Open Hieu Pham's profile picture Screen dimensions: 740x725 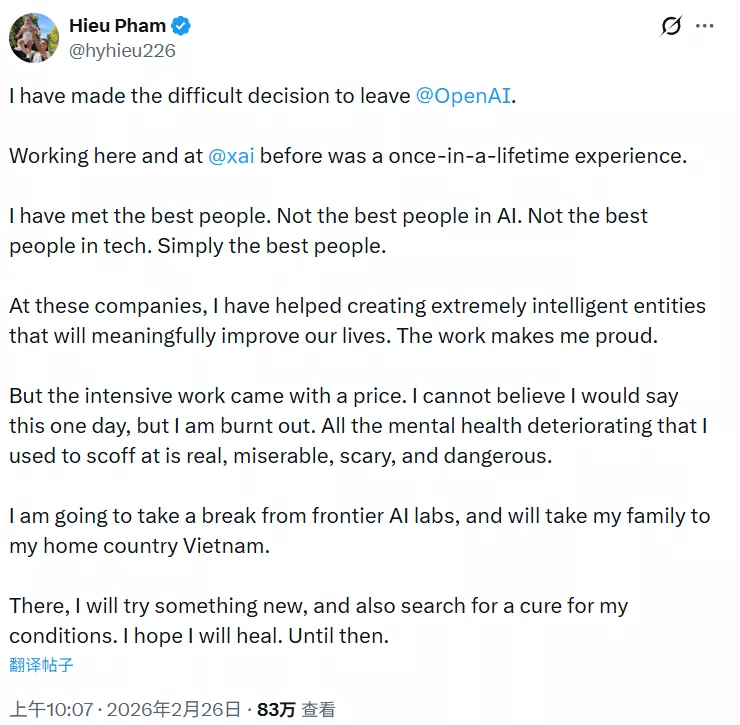pyautogui.click(x=33, y=37)
